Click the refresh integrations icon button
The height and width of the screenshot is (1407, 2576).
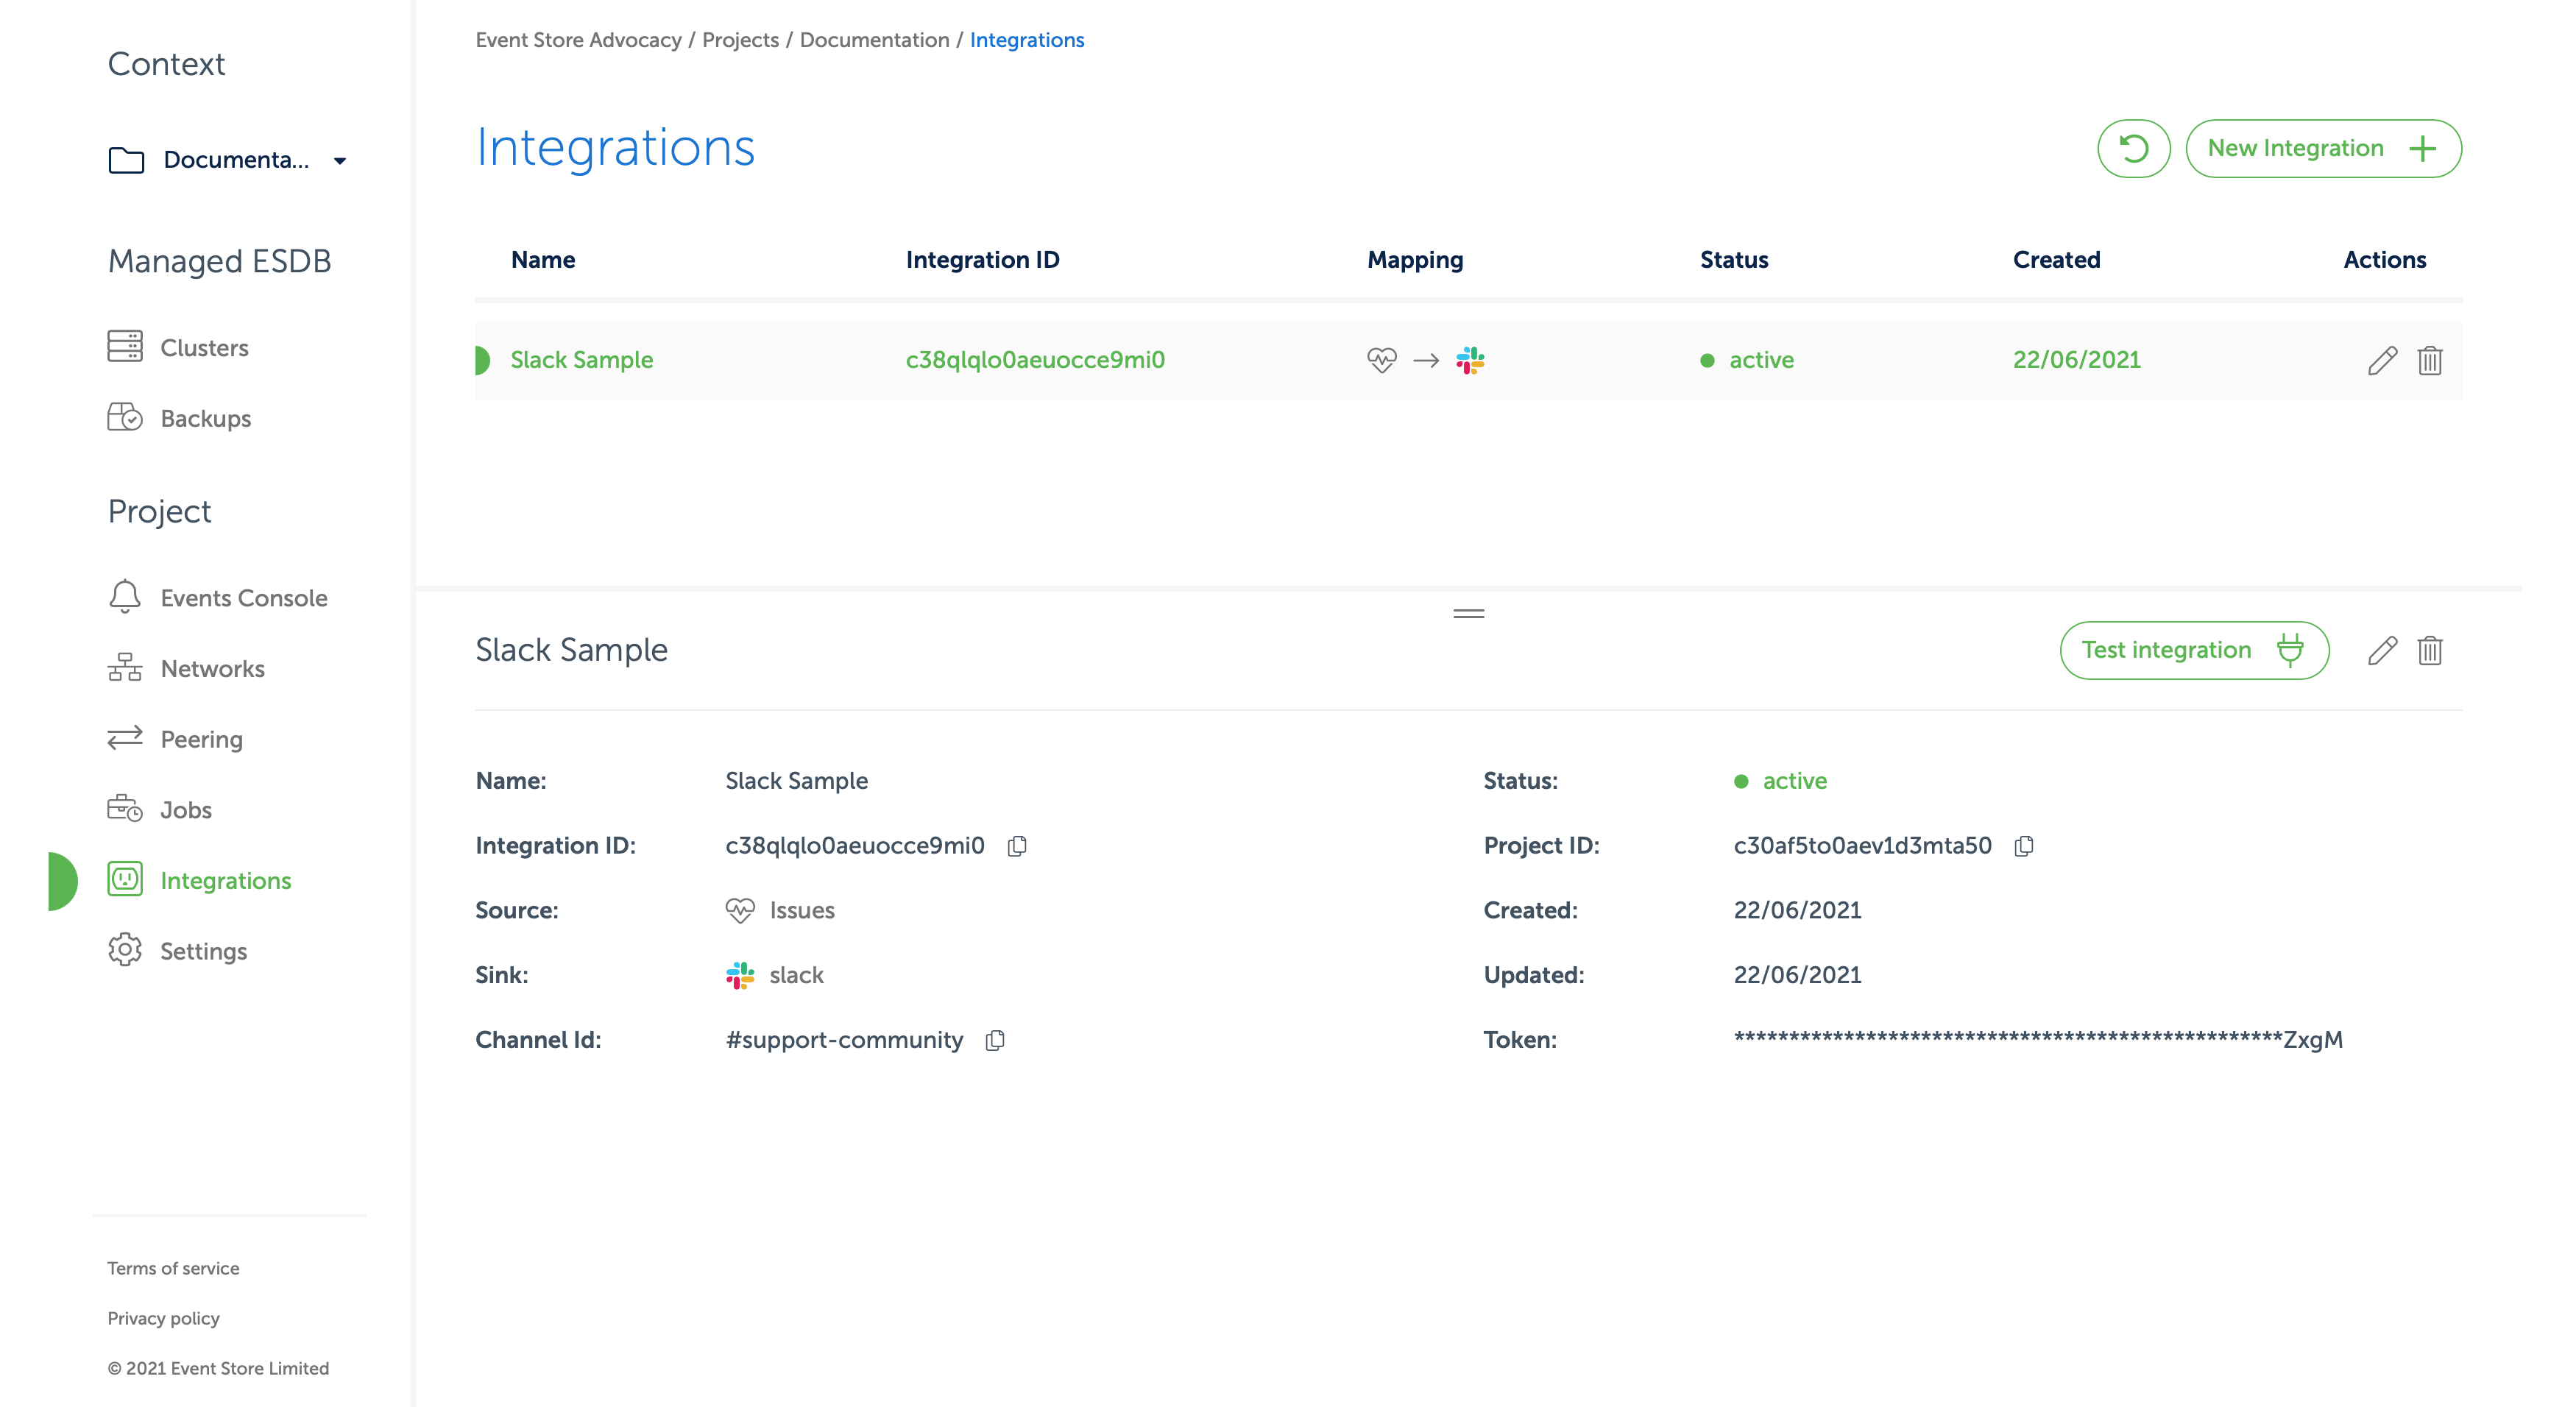point(2133,149)
